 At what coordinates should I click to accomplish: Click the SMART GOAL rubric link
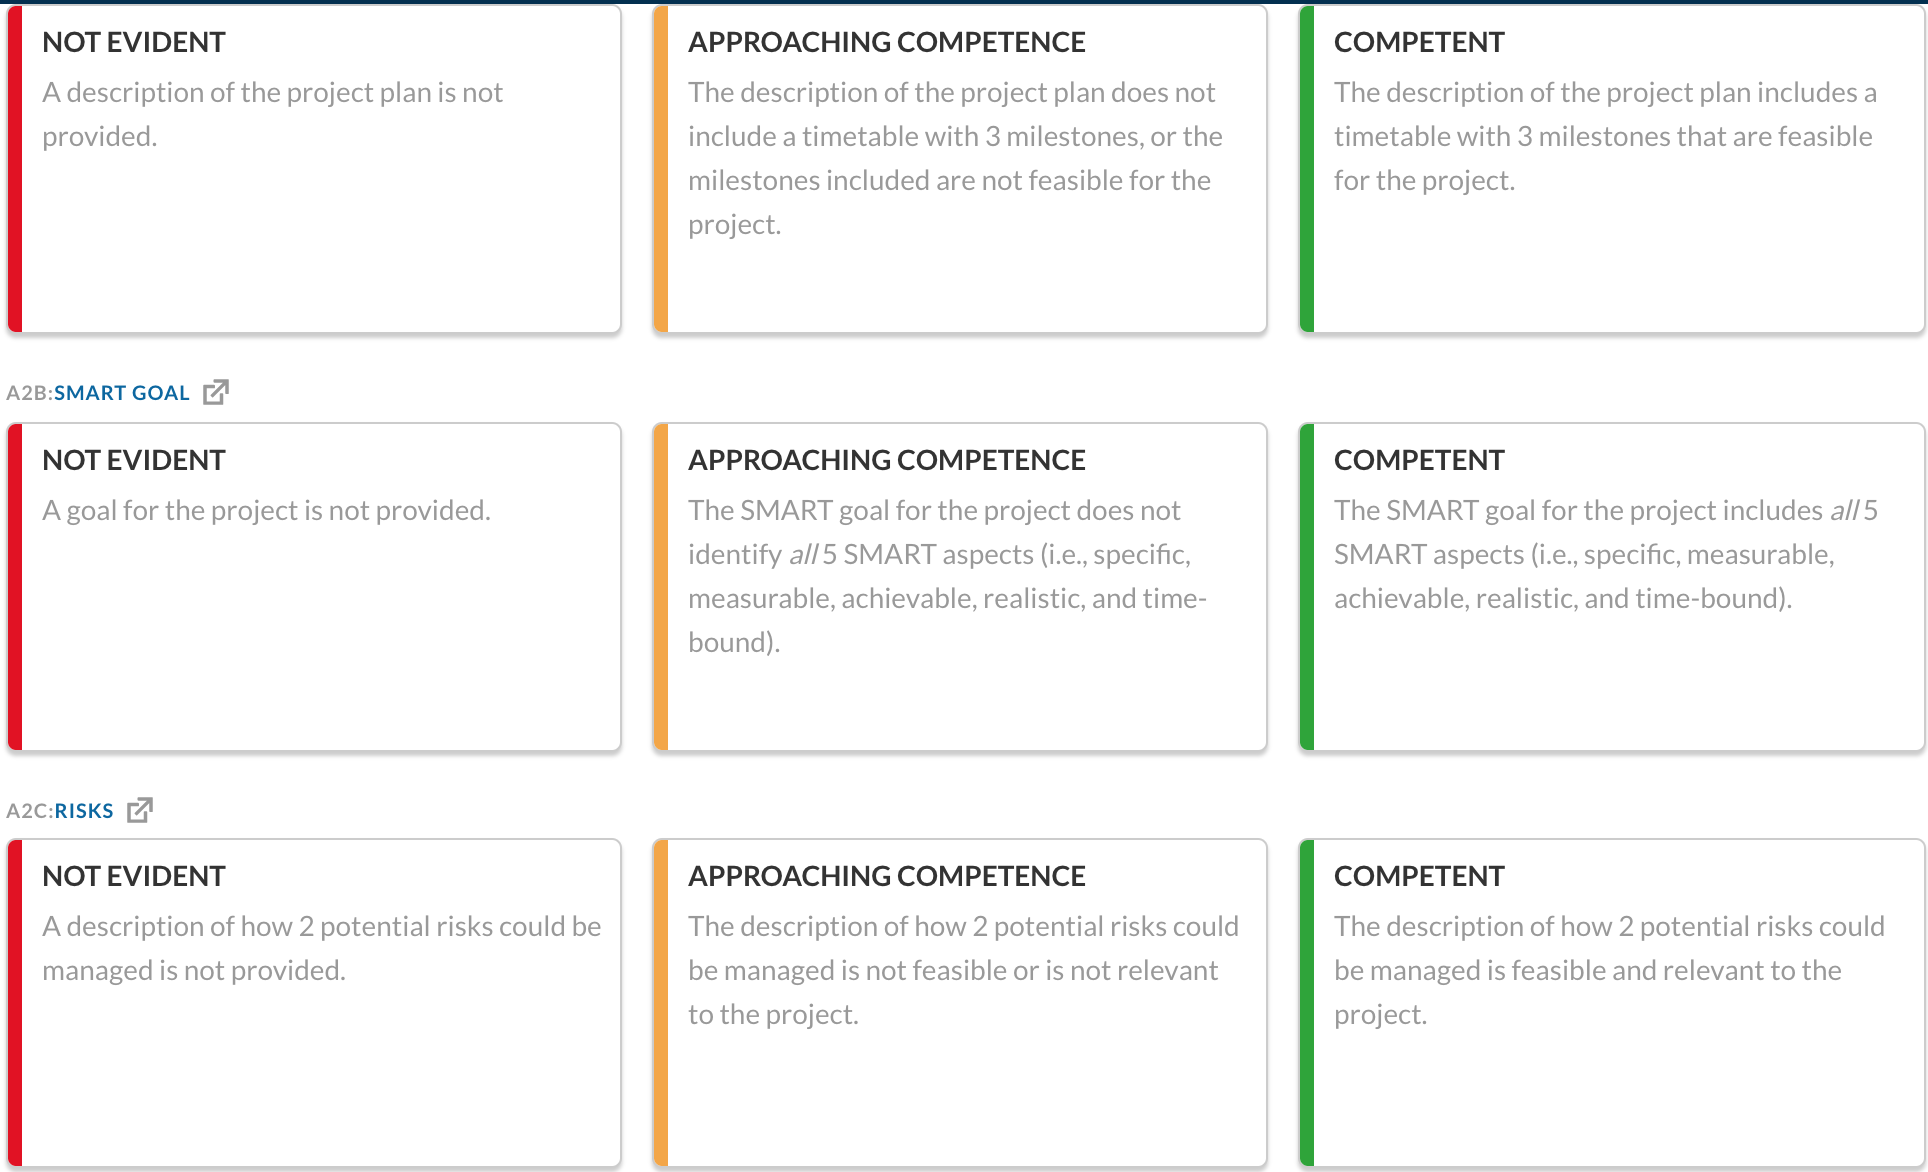(x=122, y=393)
